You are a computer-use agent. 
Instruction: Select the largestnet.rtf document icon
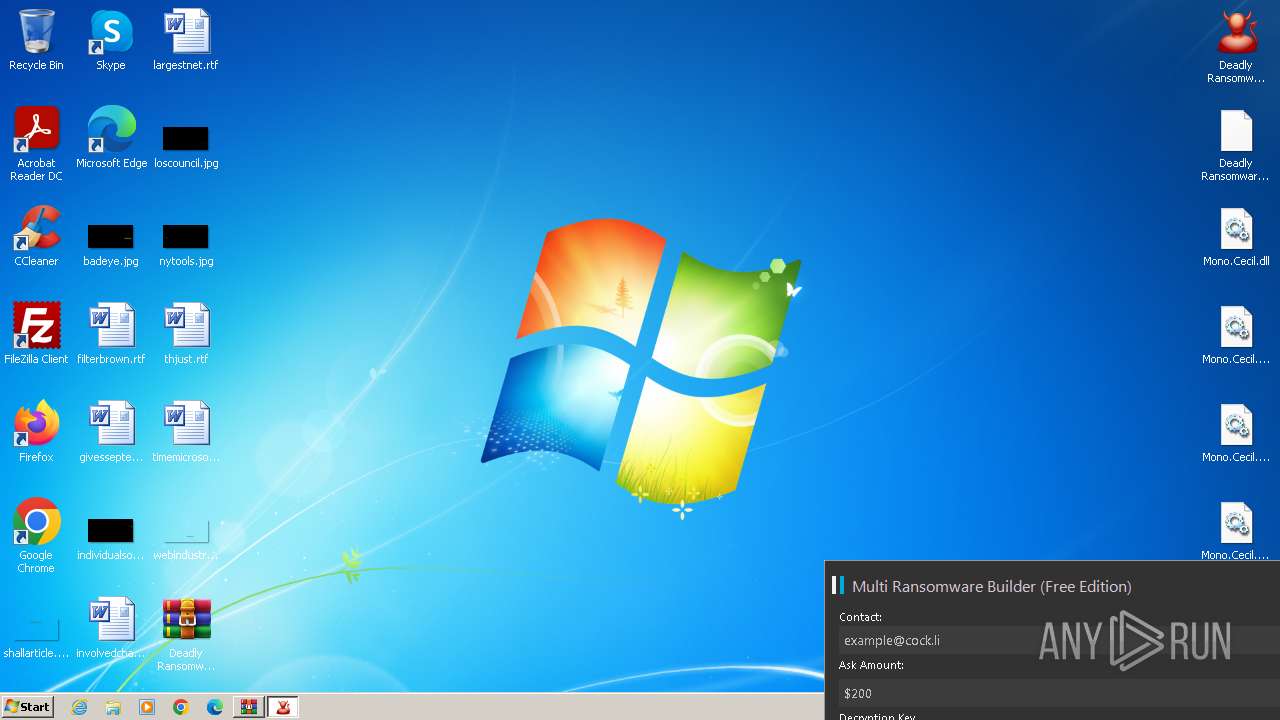point(186,40)
